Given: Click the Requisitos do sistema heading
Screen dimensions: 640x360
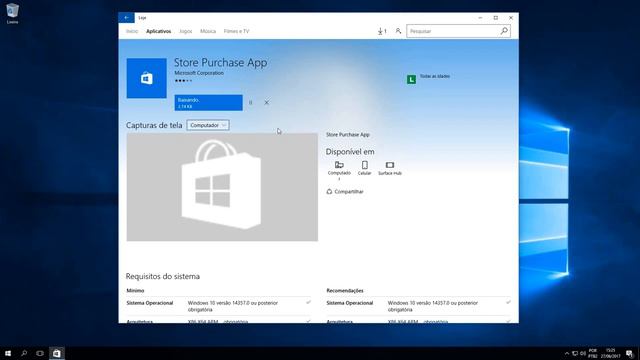Looking at the screenshot, I should click(163, 276).
